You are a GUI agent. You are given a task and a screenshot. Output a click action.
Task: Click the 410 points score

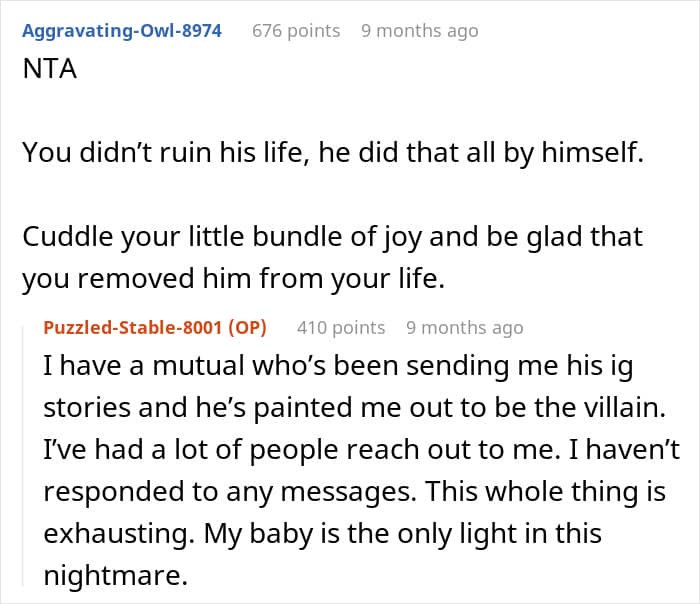340,327
